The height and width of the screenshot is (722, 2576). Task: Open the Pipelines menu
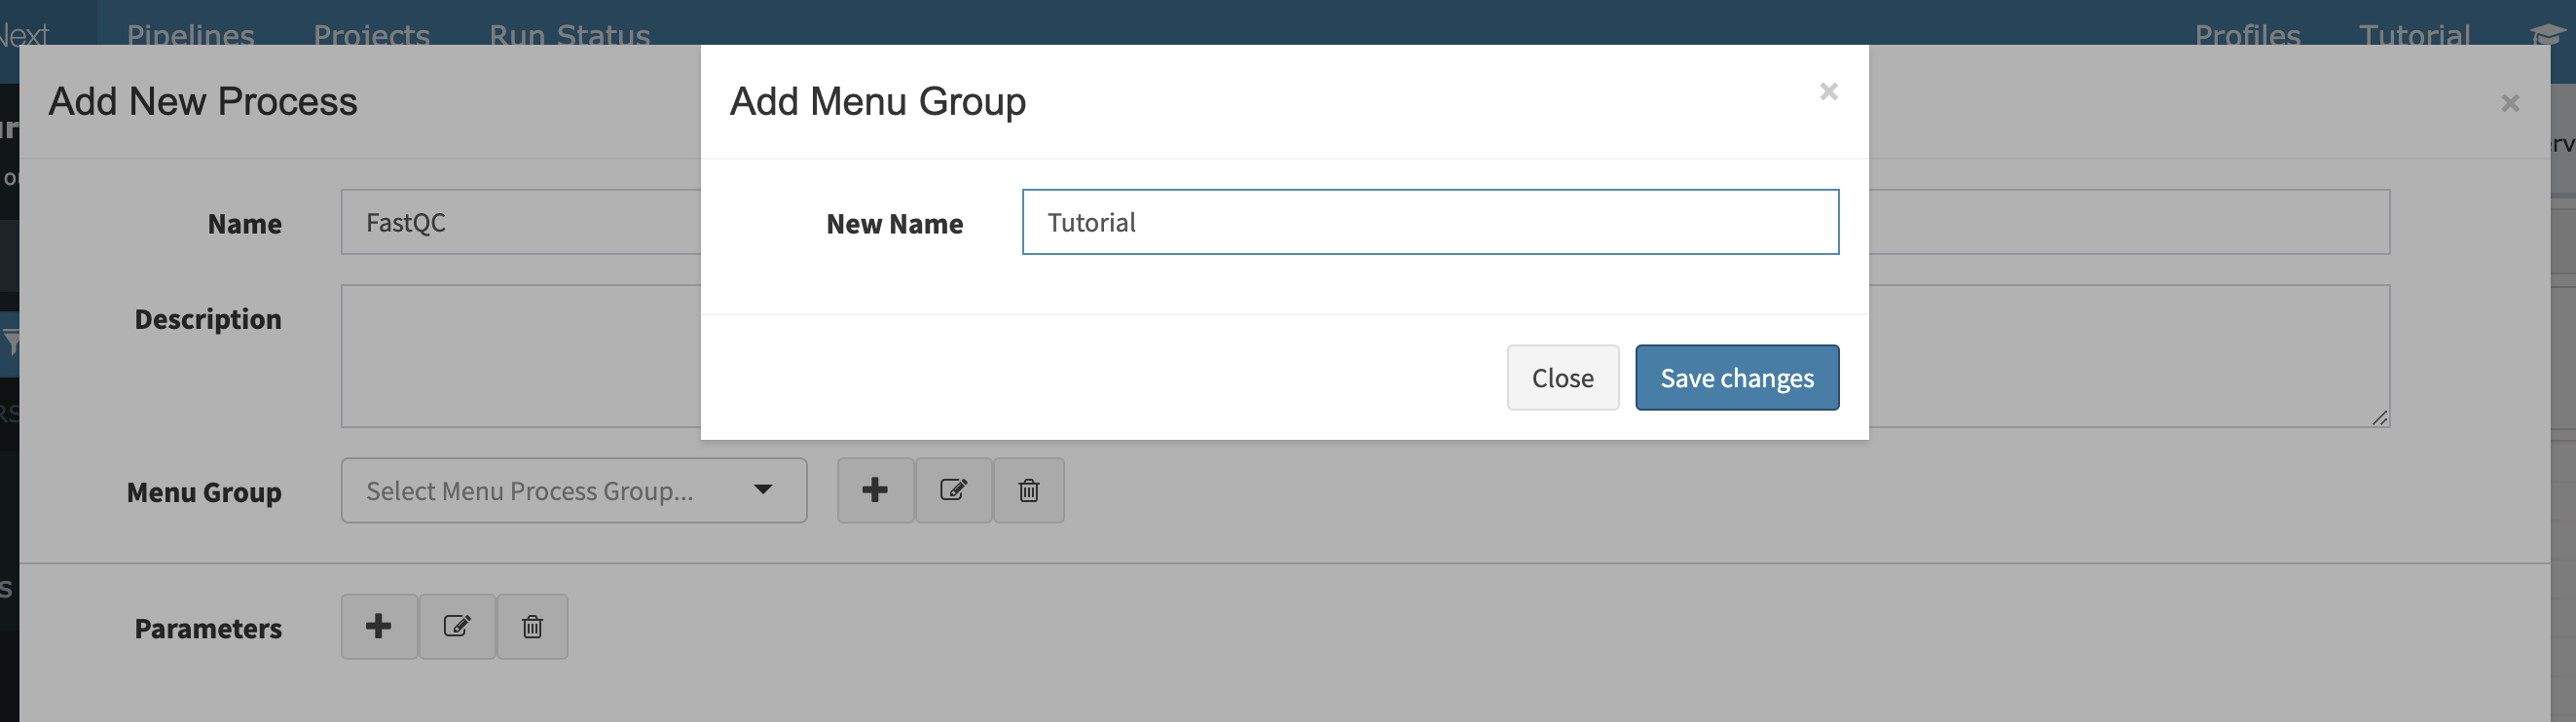coord(190,35)
